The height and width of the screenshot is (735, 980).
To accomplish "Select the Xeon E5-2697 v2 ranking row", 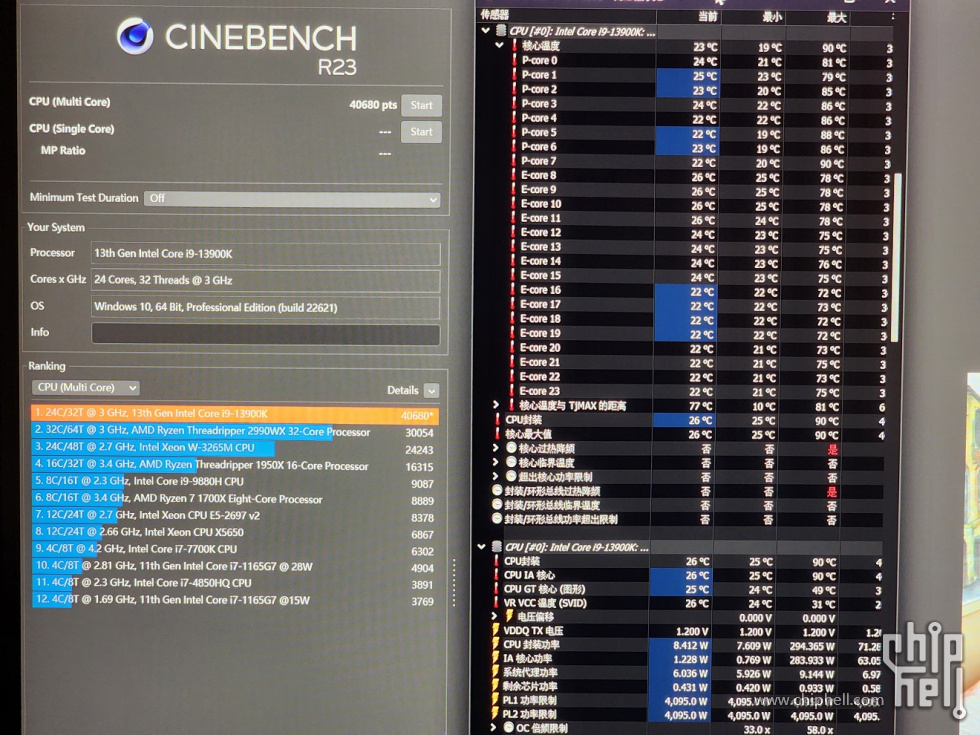I will pos(235,516).
